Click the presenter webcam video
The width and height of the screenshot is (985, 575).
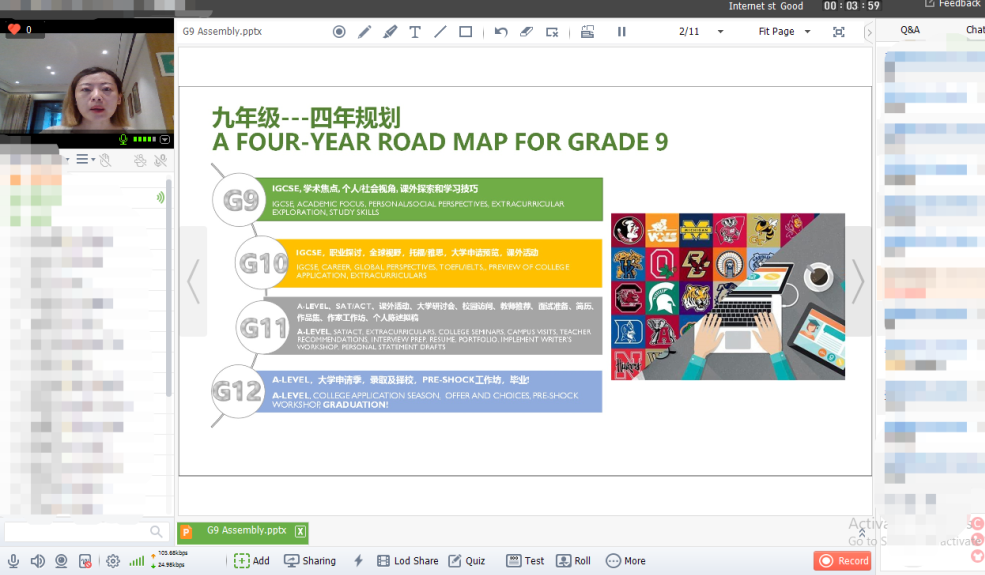click(x=87, y=84)
